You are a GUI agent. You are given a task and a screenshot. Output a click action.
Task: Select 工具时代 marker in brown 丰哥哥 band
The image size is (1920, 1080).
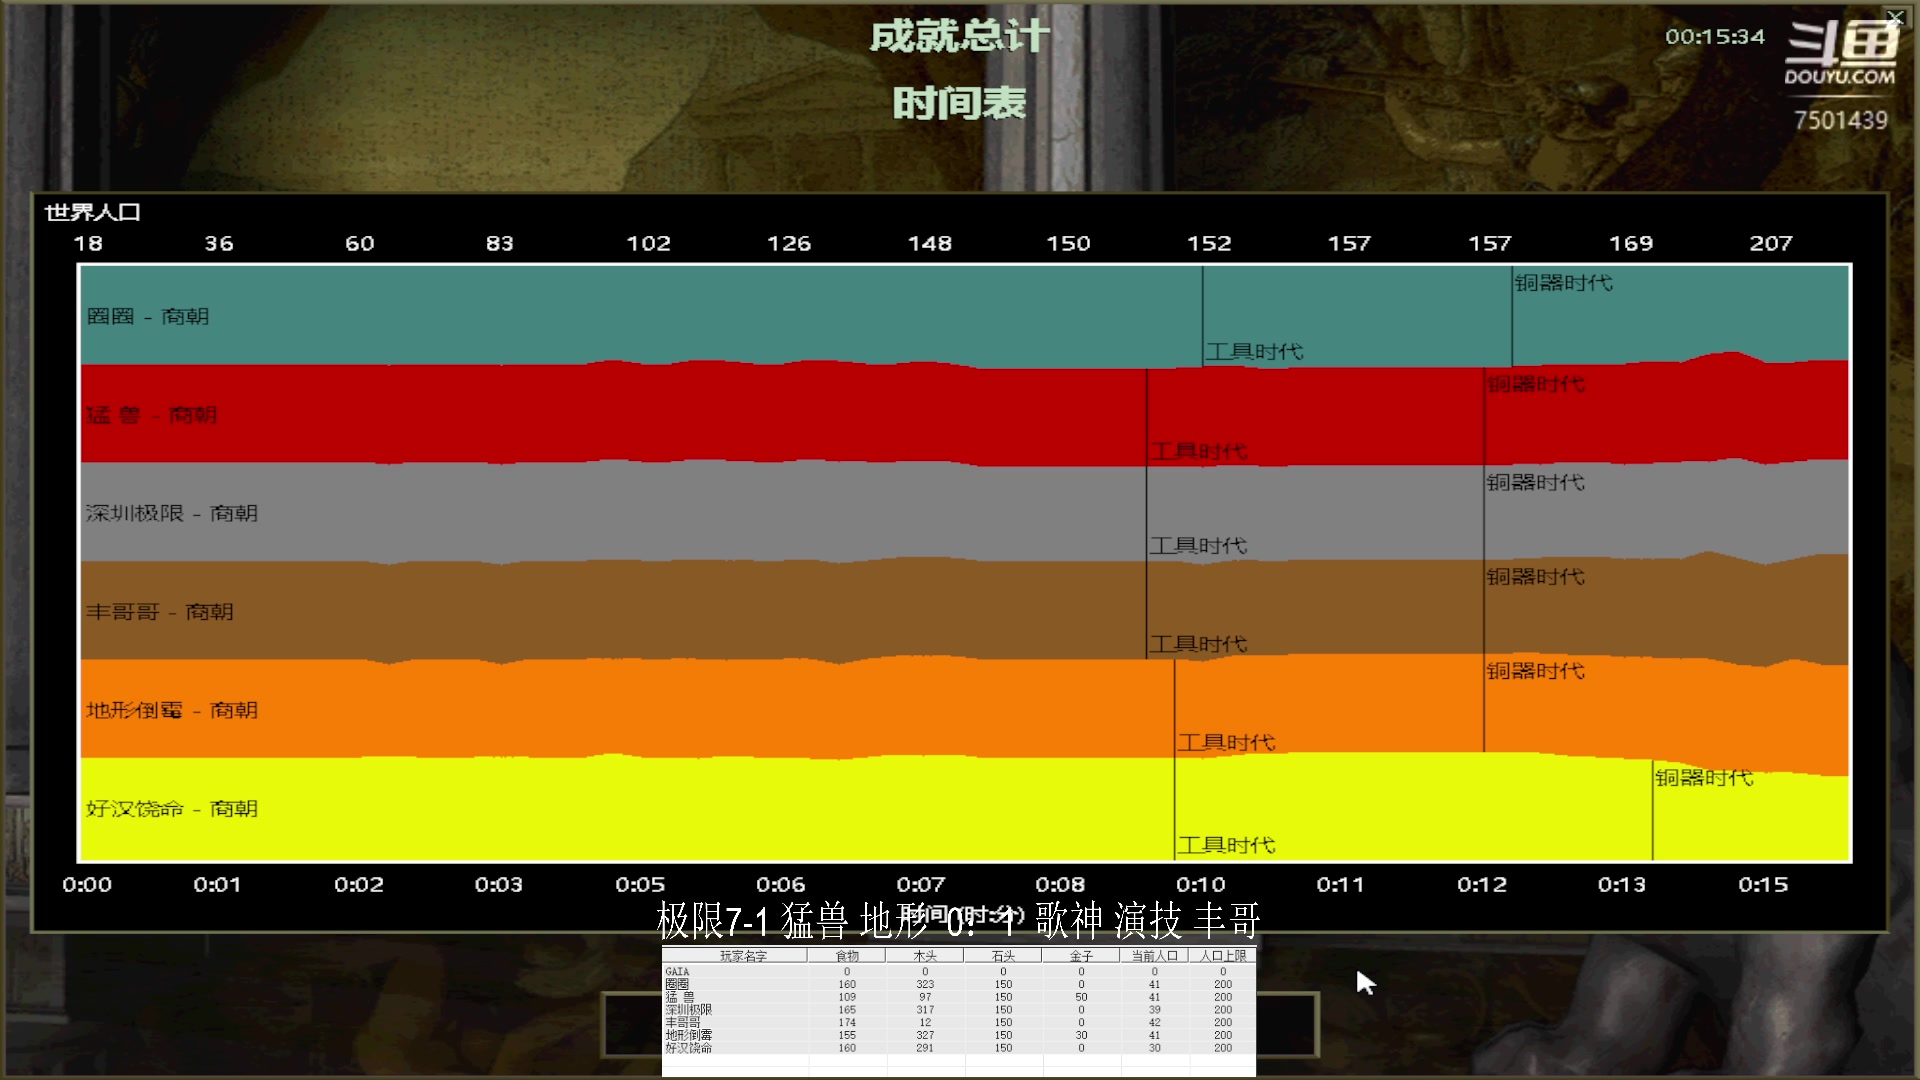click(x=1199, y=644)
